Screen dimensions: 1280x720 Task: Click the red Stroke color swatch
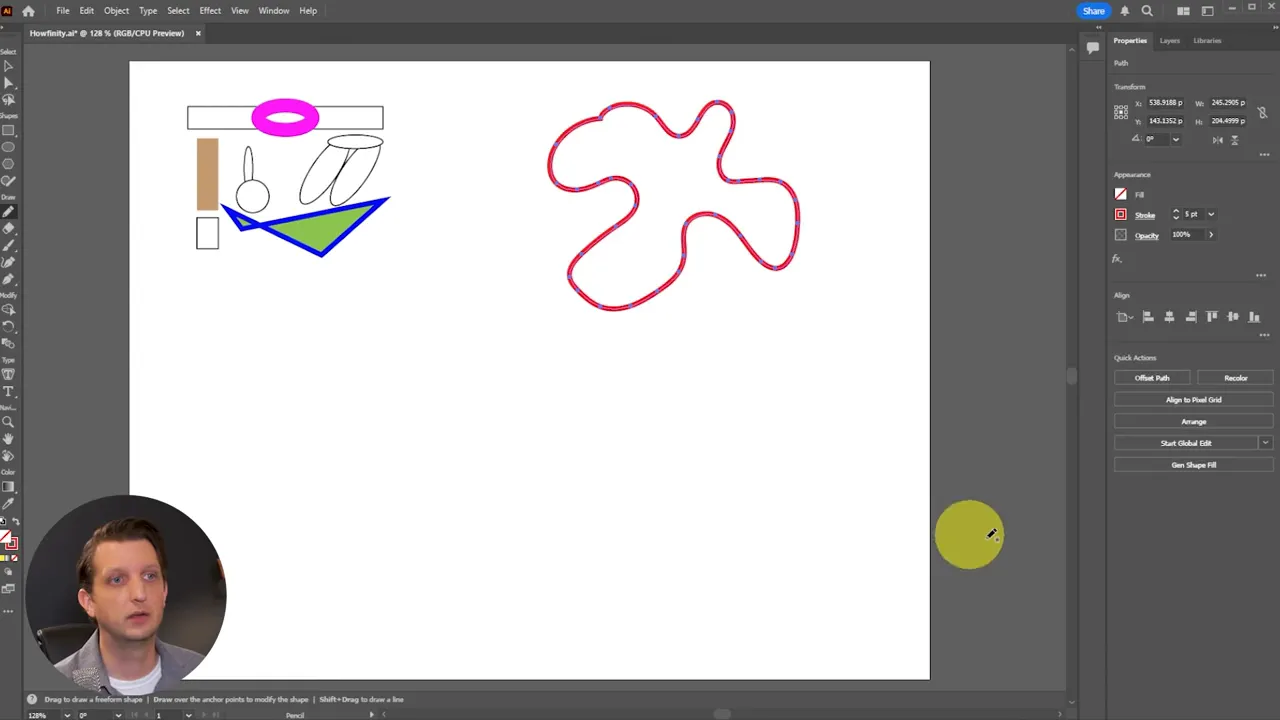1120,214
